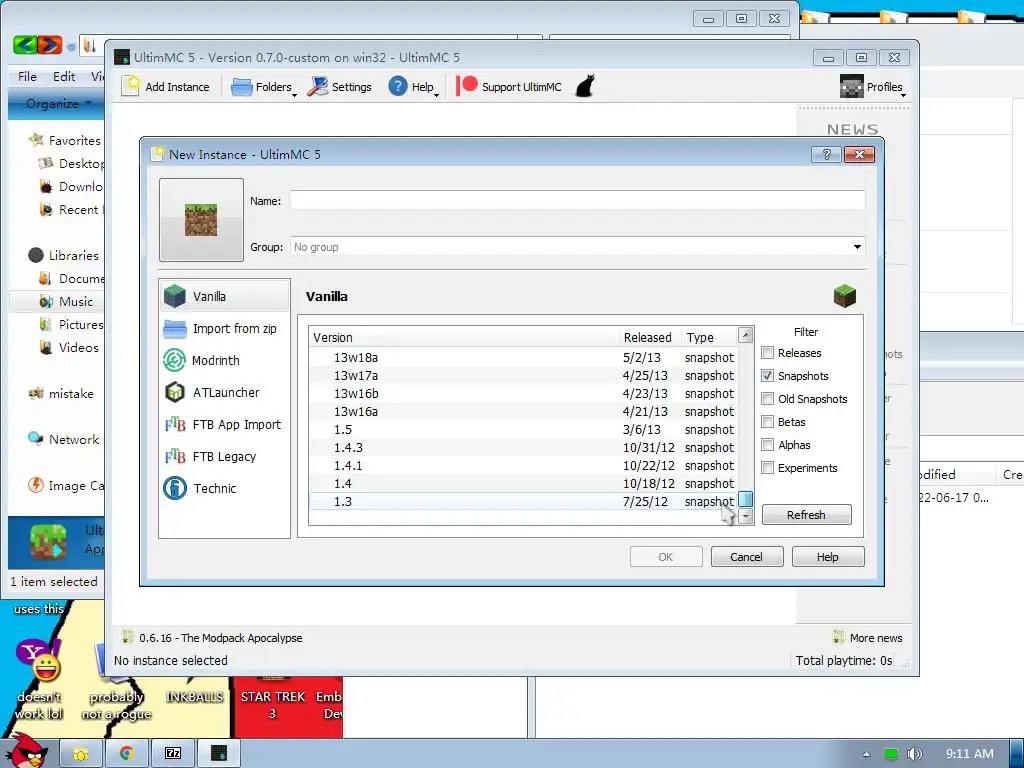Select version 13w17a row
Viewport: 1024px width, 768px height.
pos(523,376)
